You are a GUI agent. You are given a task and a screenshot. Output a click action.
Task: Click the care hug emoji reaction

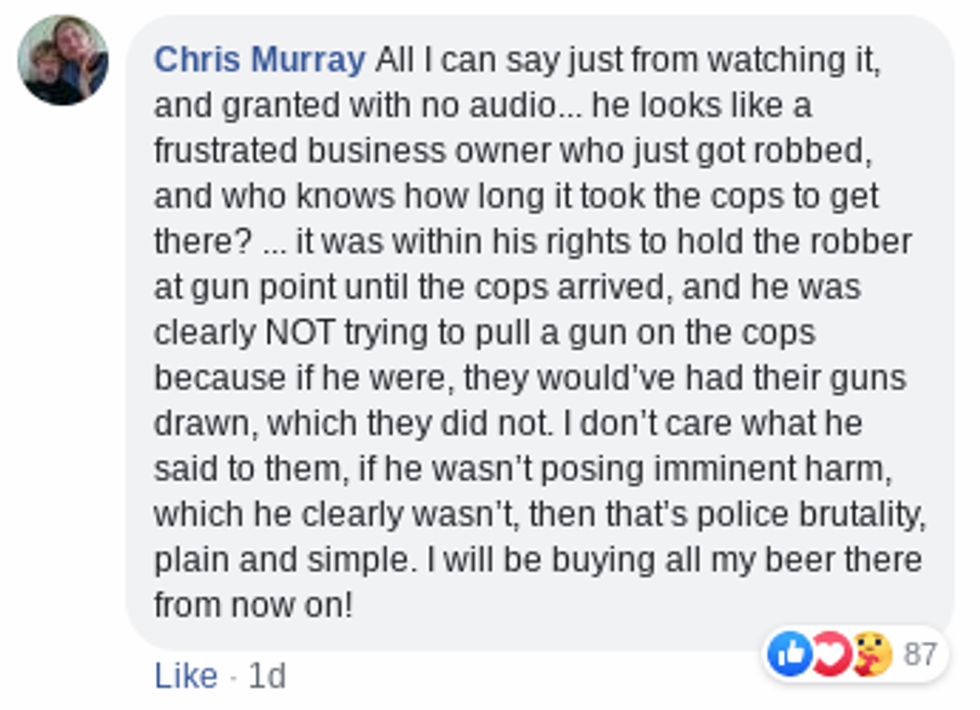tap(870, 655)
